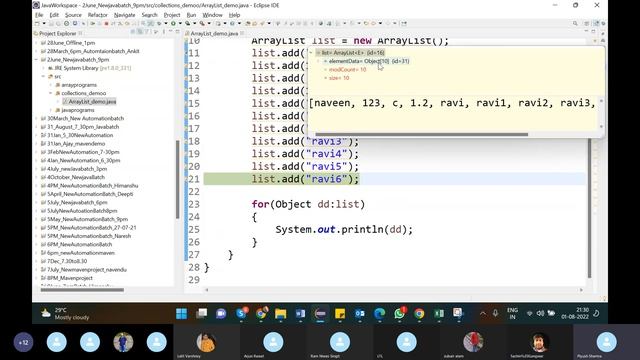Open Excel from the taskbar
This screenshot has height=360, width=640.
pos(439,313)
